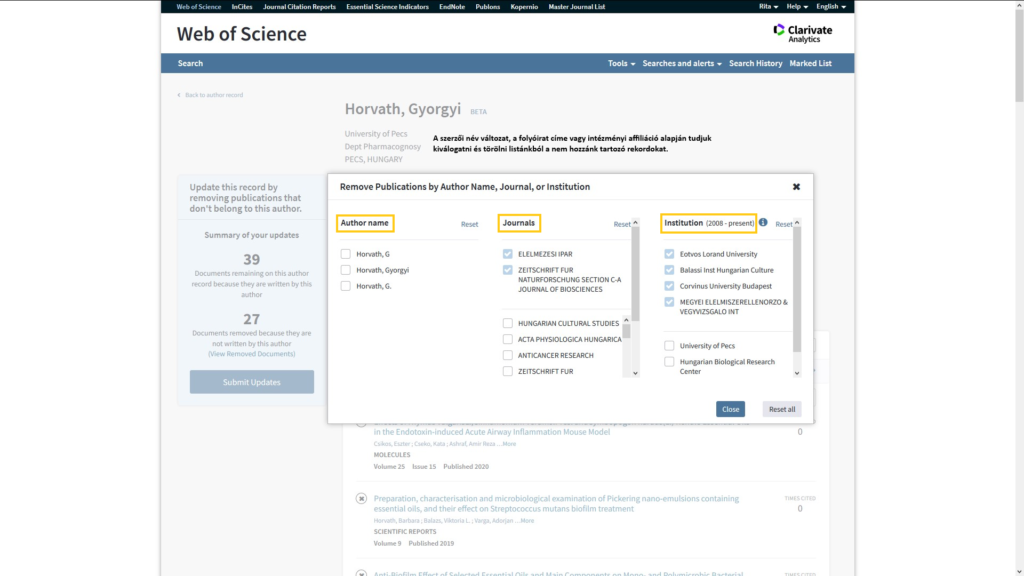Uncheck the Corvinus University Budapest checkbox
Viewport: 1024px width, 576px height.
(669, 286)
